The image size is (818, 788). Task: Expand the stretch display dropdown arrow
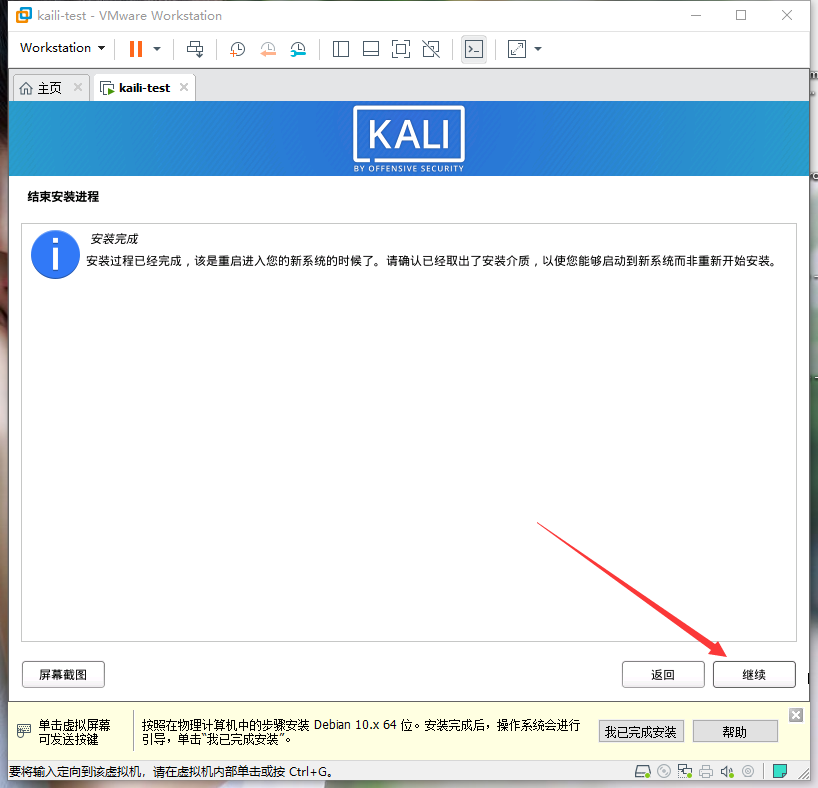coord(538,49)
